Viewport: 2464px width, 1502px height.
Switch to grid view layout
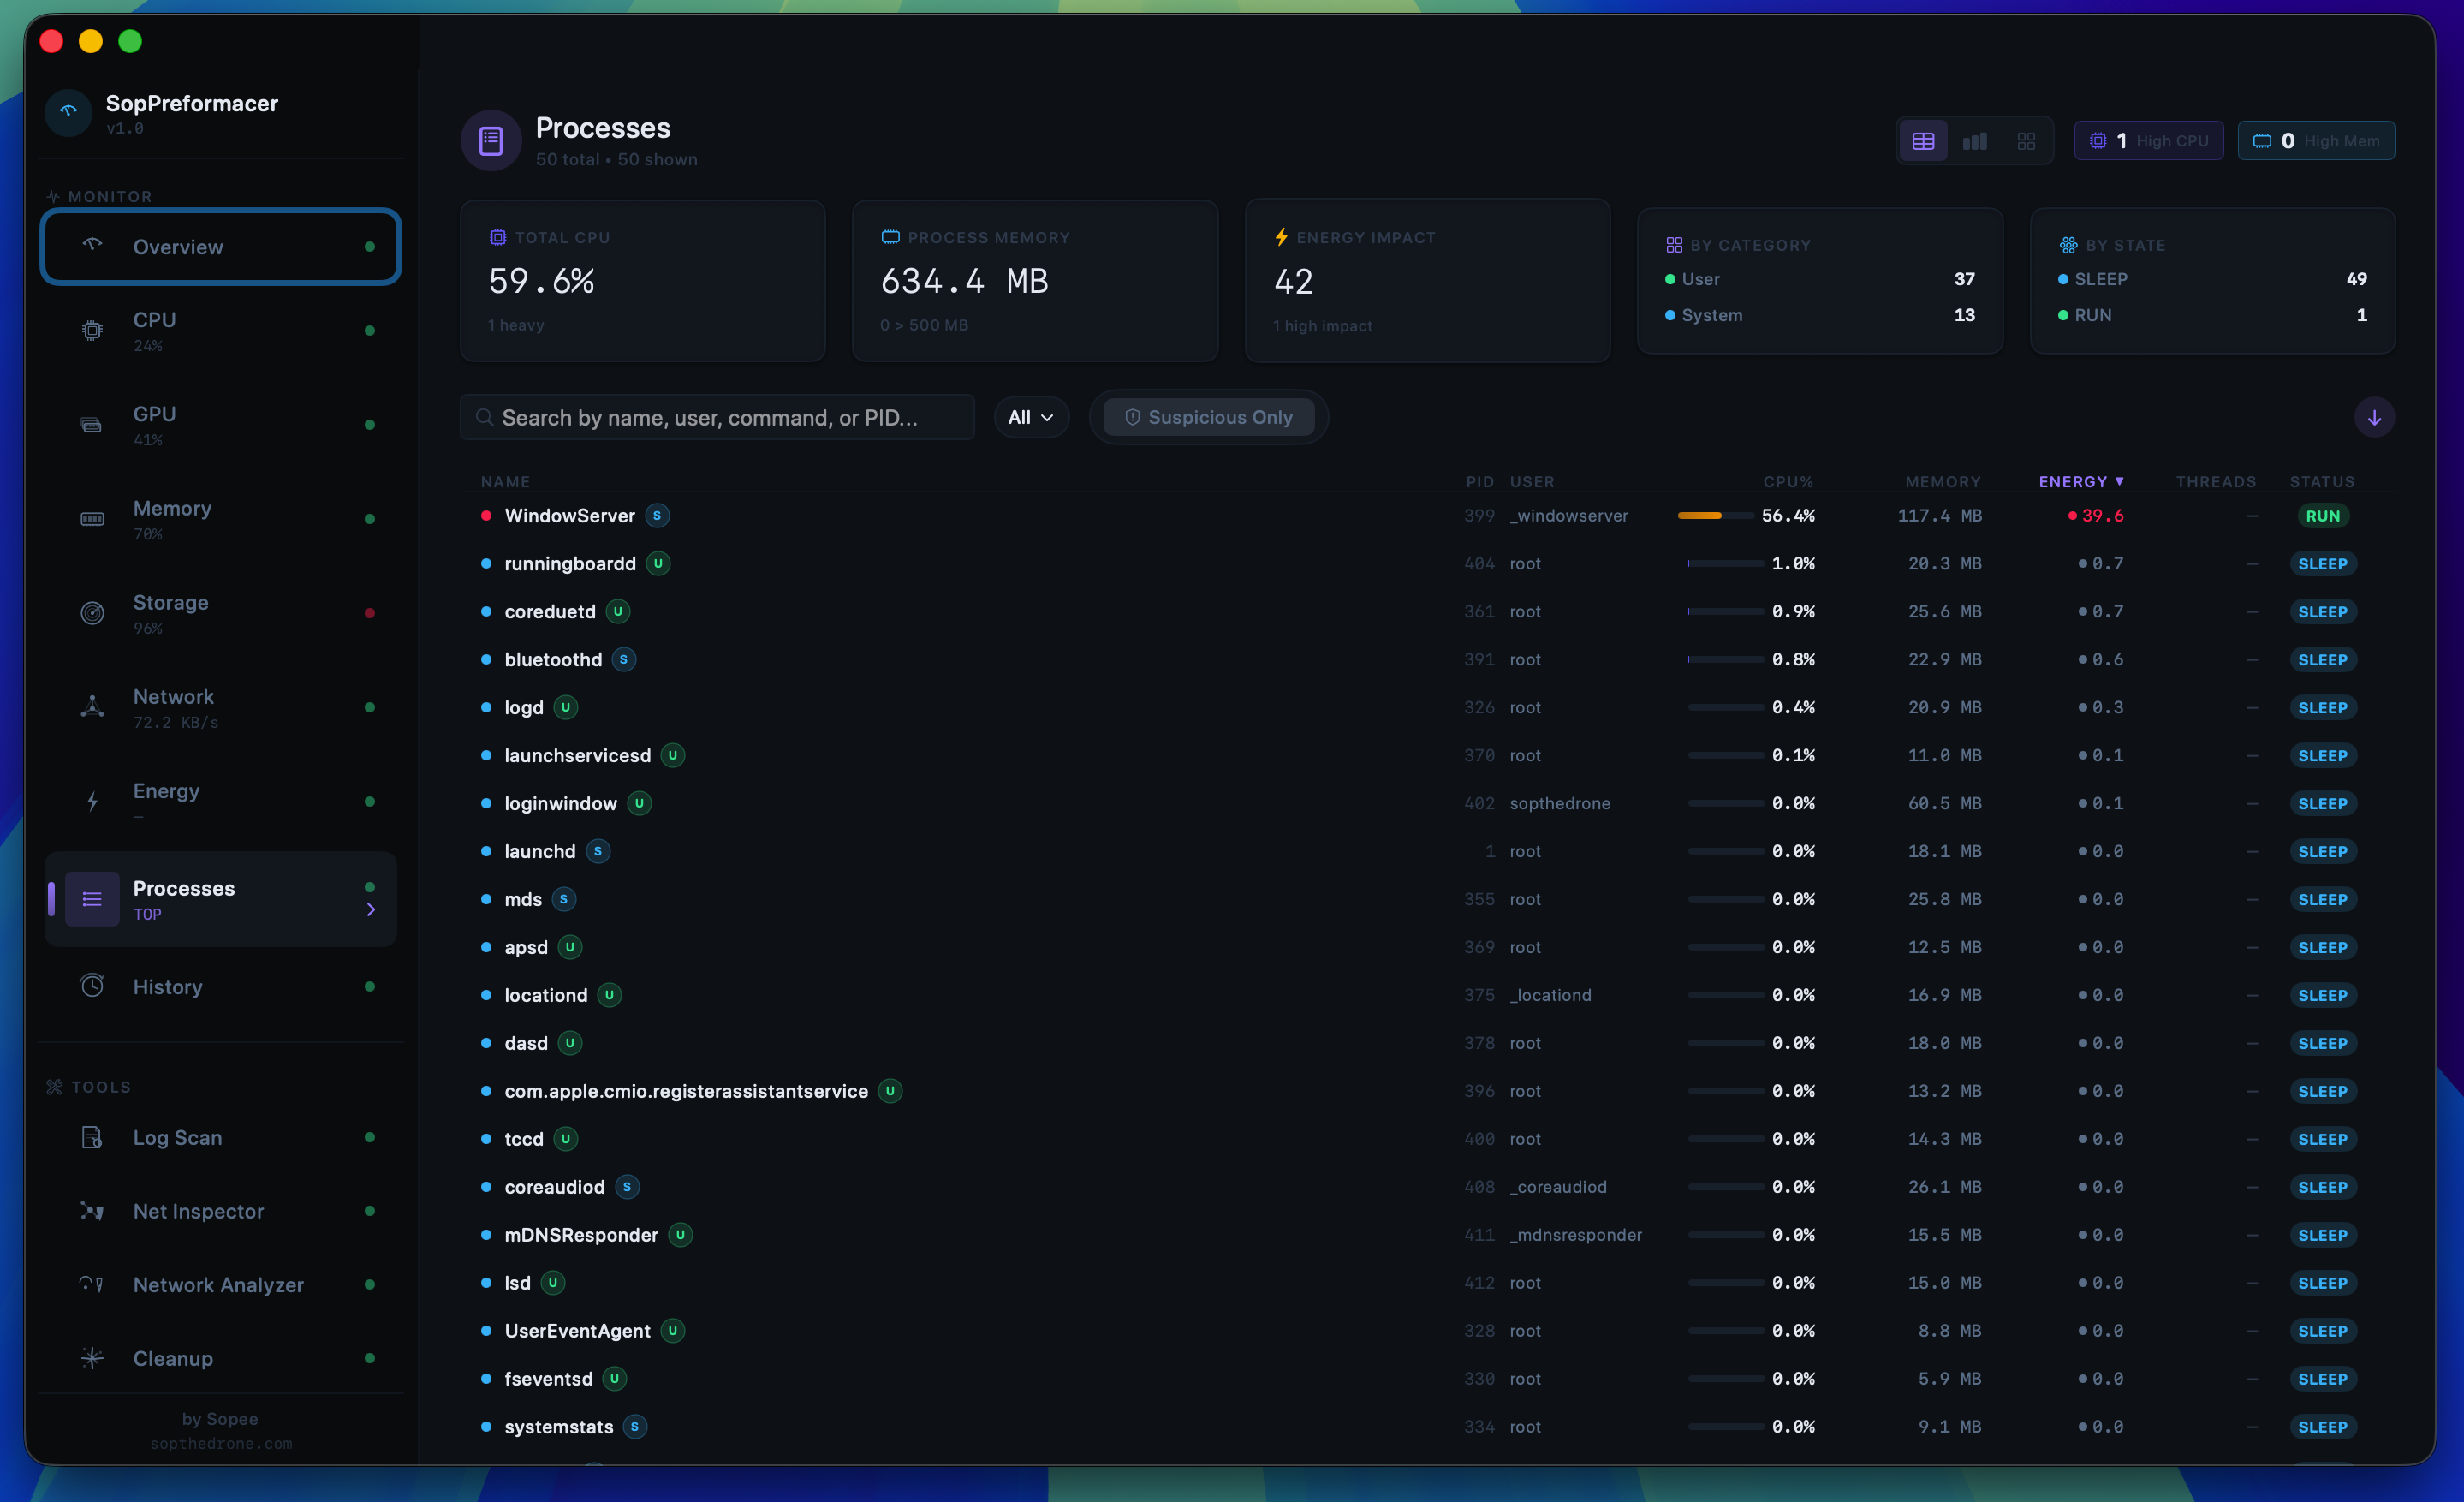point(2025,140)
